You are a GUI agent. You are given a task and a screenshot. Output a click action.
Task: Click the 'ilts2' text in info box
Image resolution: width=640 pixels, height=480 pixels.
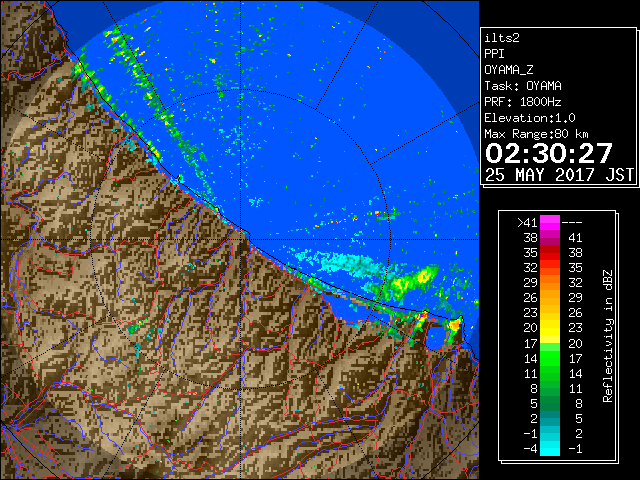click(502, 38)
